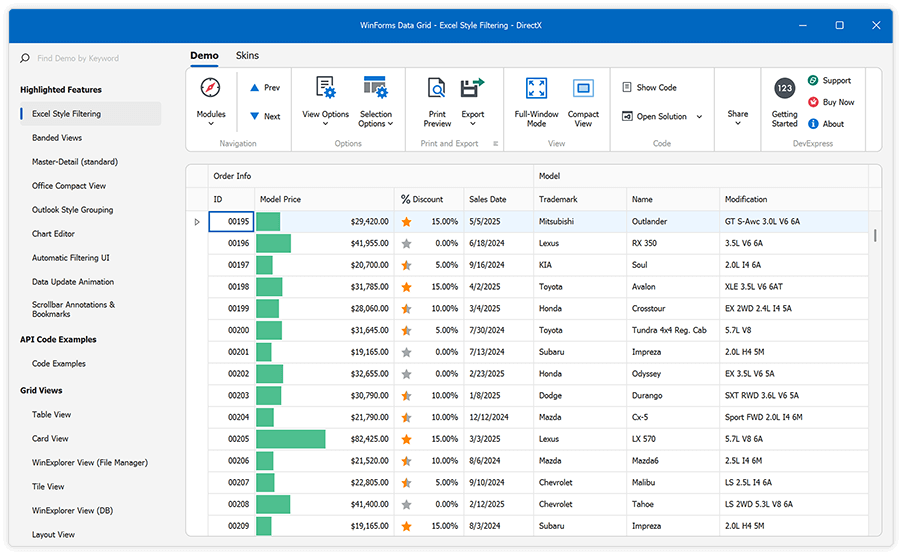
Task: Expand the Share dropdown
Action: click(738, 118)
